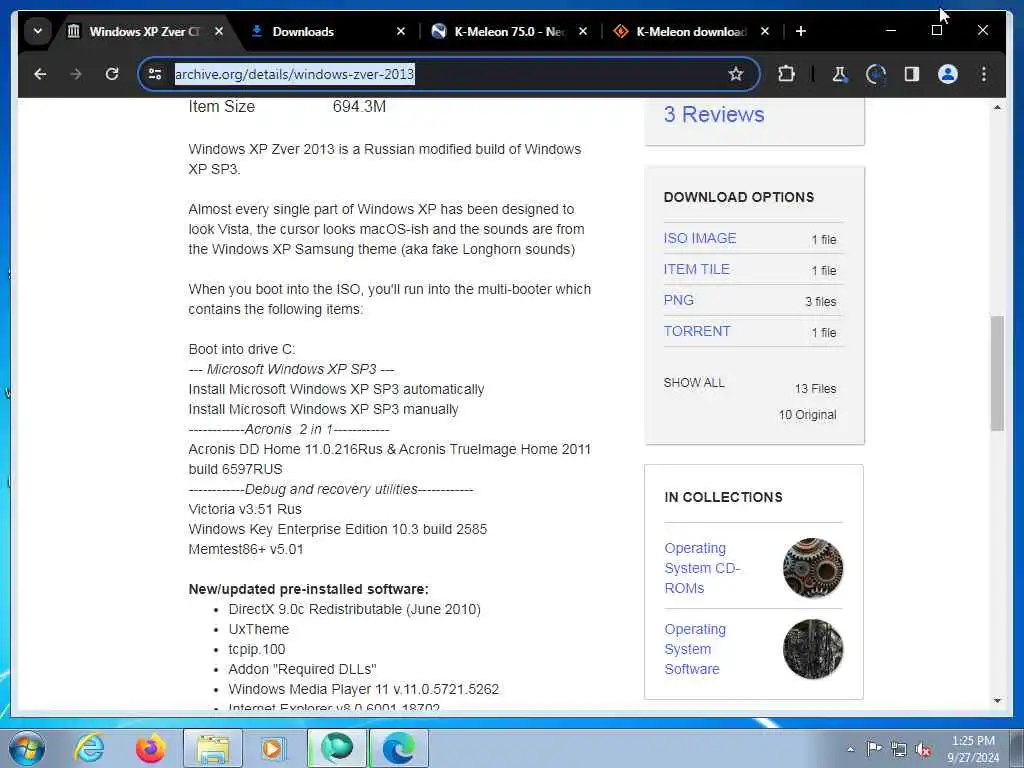Open the network status tray icon
1024x768 pixels.
coord(899,749)
